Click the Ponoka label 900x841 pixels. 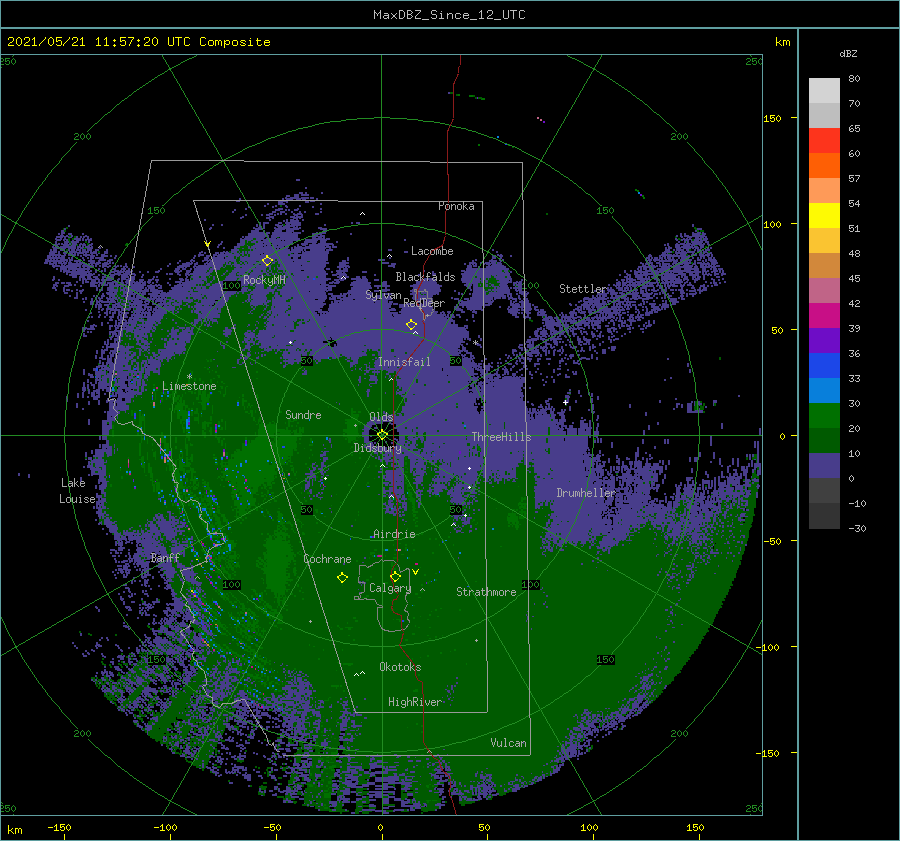(456, 206)
